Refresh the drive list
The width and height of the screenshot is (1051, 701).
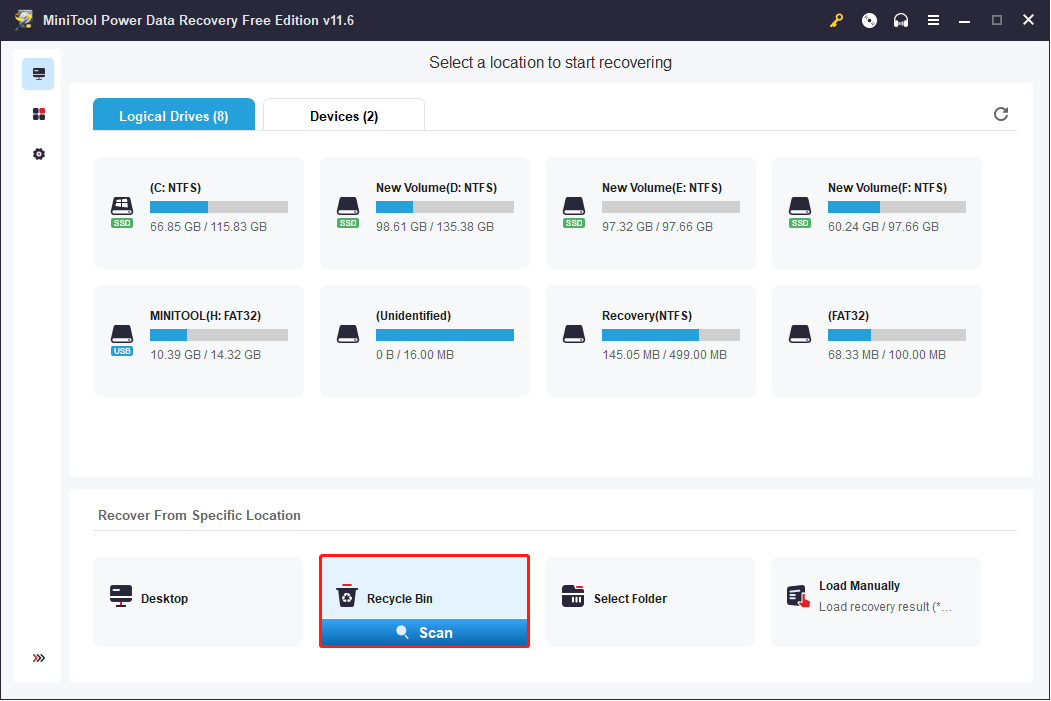pos(1001,114)
